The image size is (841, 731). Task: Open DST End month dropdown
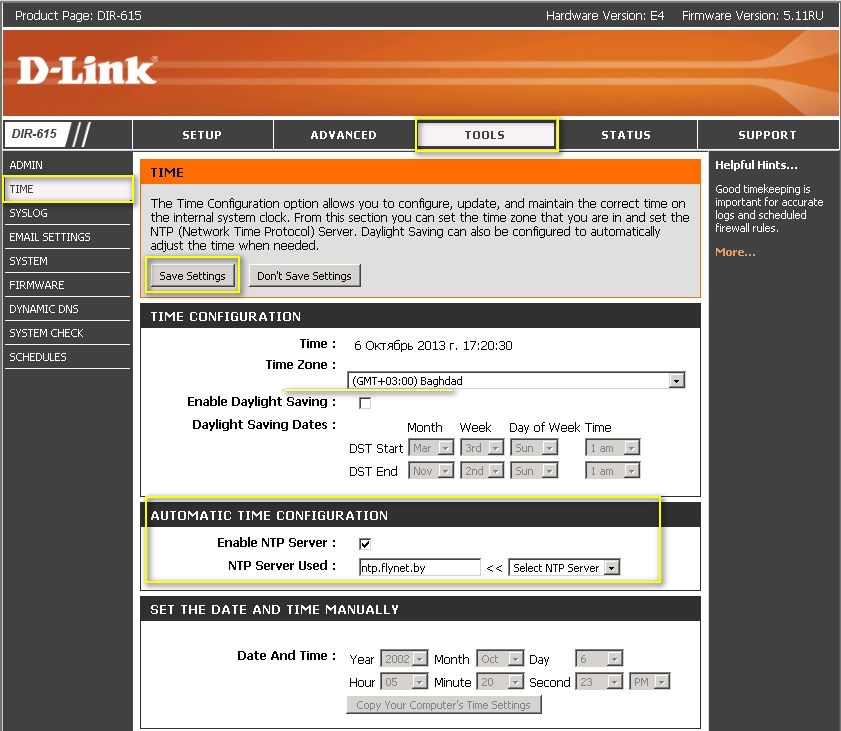(431, 471)
